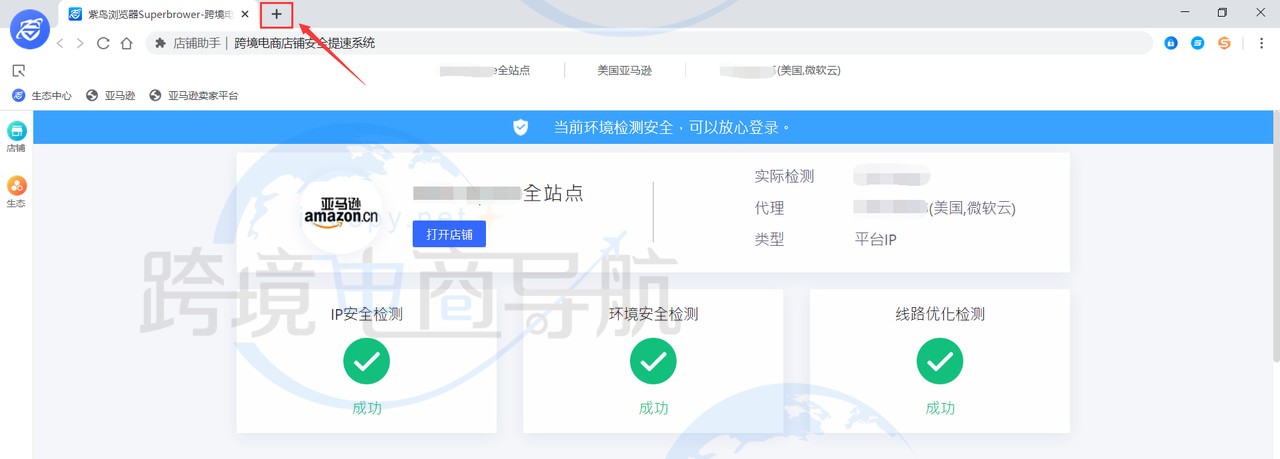Open the blue note extension icon

point(1197,43)
